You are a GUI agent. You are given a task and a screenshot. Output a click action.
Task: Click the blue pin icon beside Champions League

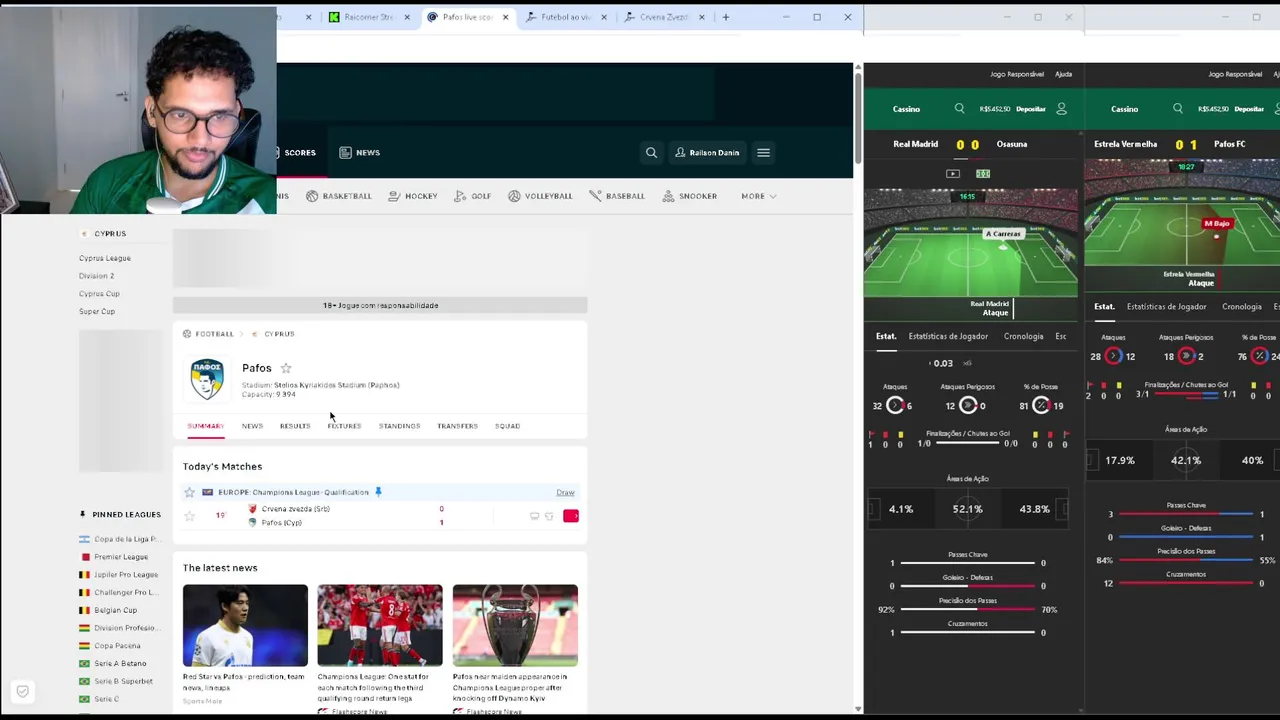(x=378, y=492)
